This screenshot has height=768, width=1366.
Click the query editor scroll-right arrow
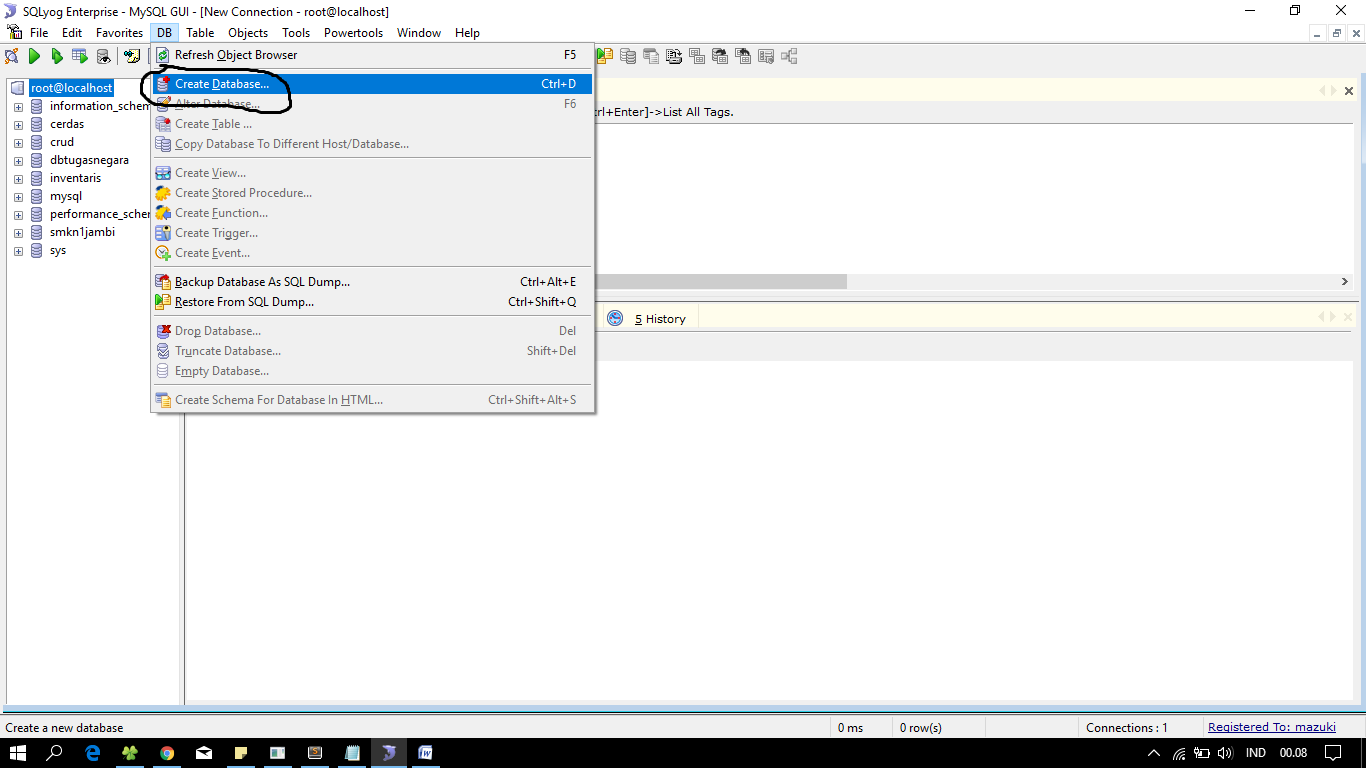pyautogui.click(x=1345, y=282)
